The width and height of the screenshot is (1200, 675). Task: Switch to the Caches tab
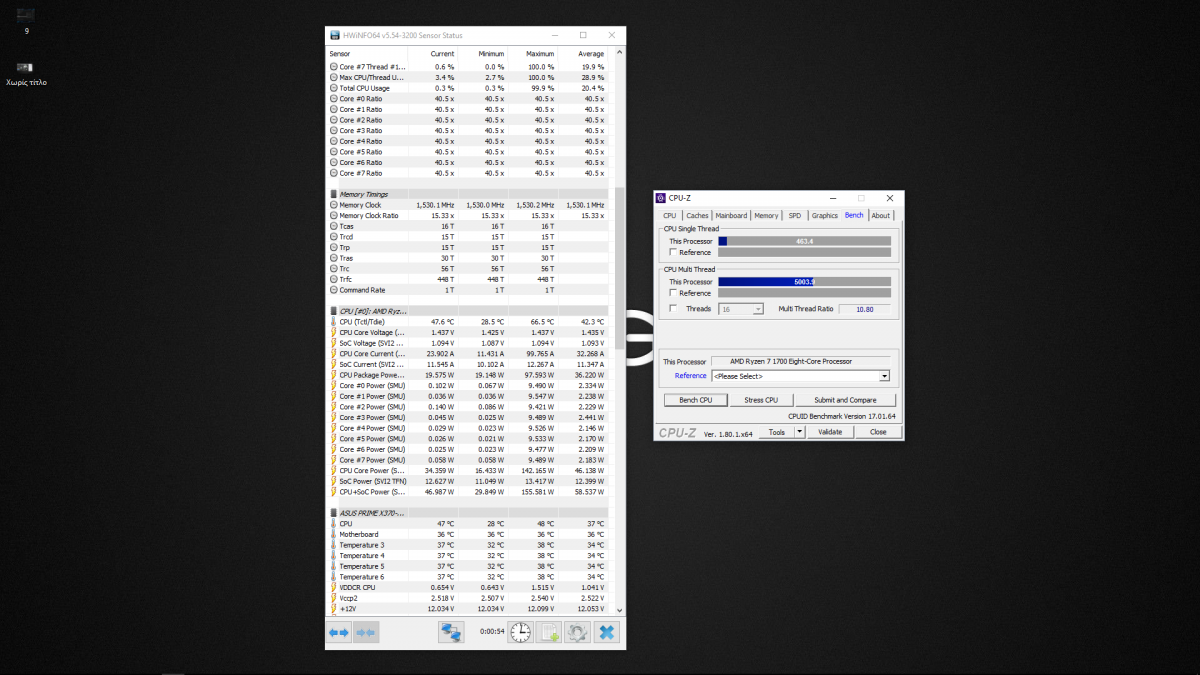coord(697,215)
